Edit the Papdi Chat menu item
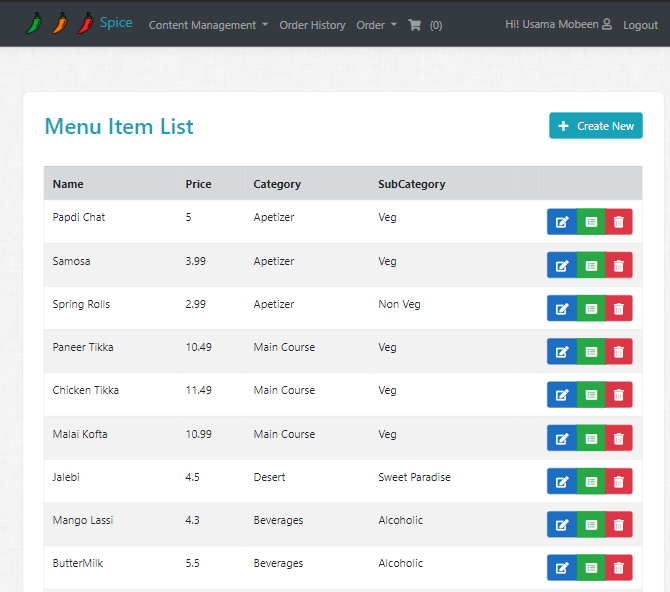Viewport: 670px width, 592px height. 562,222
